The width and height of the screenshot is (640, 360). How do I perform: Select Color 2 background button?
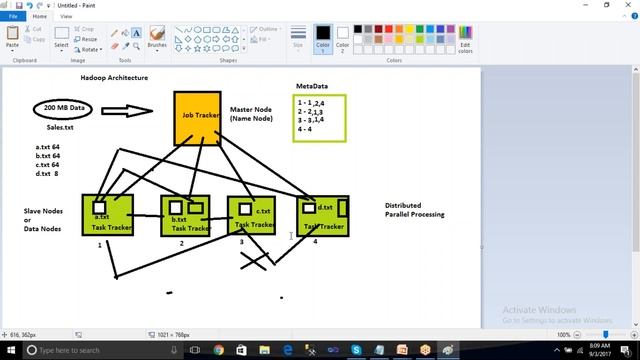pyautogui.click(x=342, y=39)
